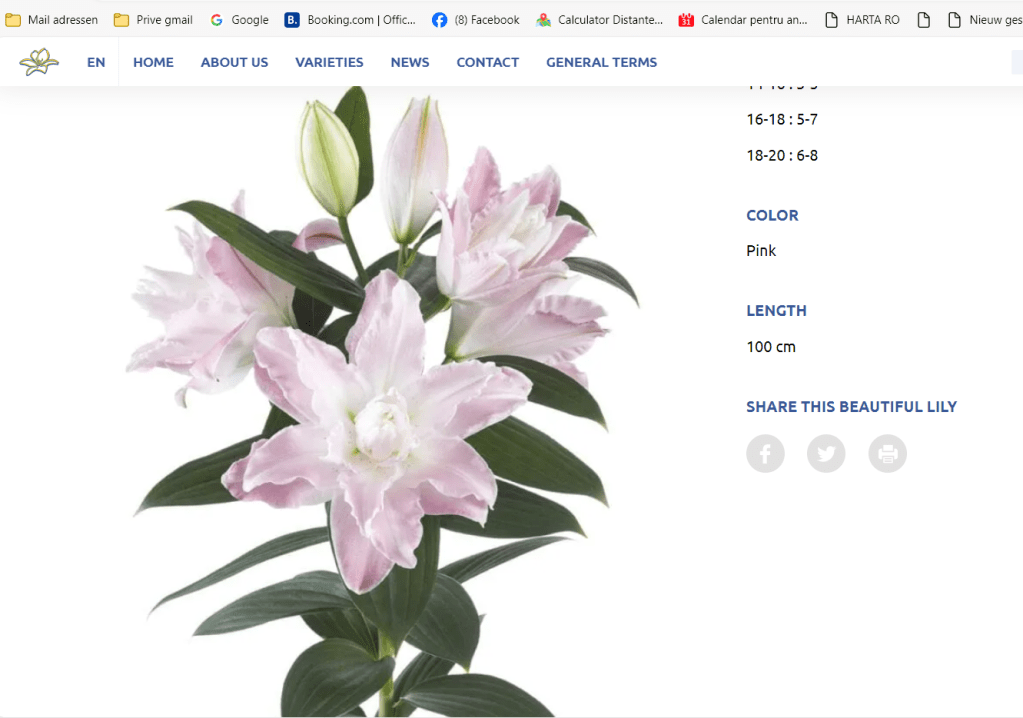The height and width of the screenshot is (718, 1023).
Task: Expand the Prive gmail bookmark folder
Action: point(153,20)
